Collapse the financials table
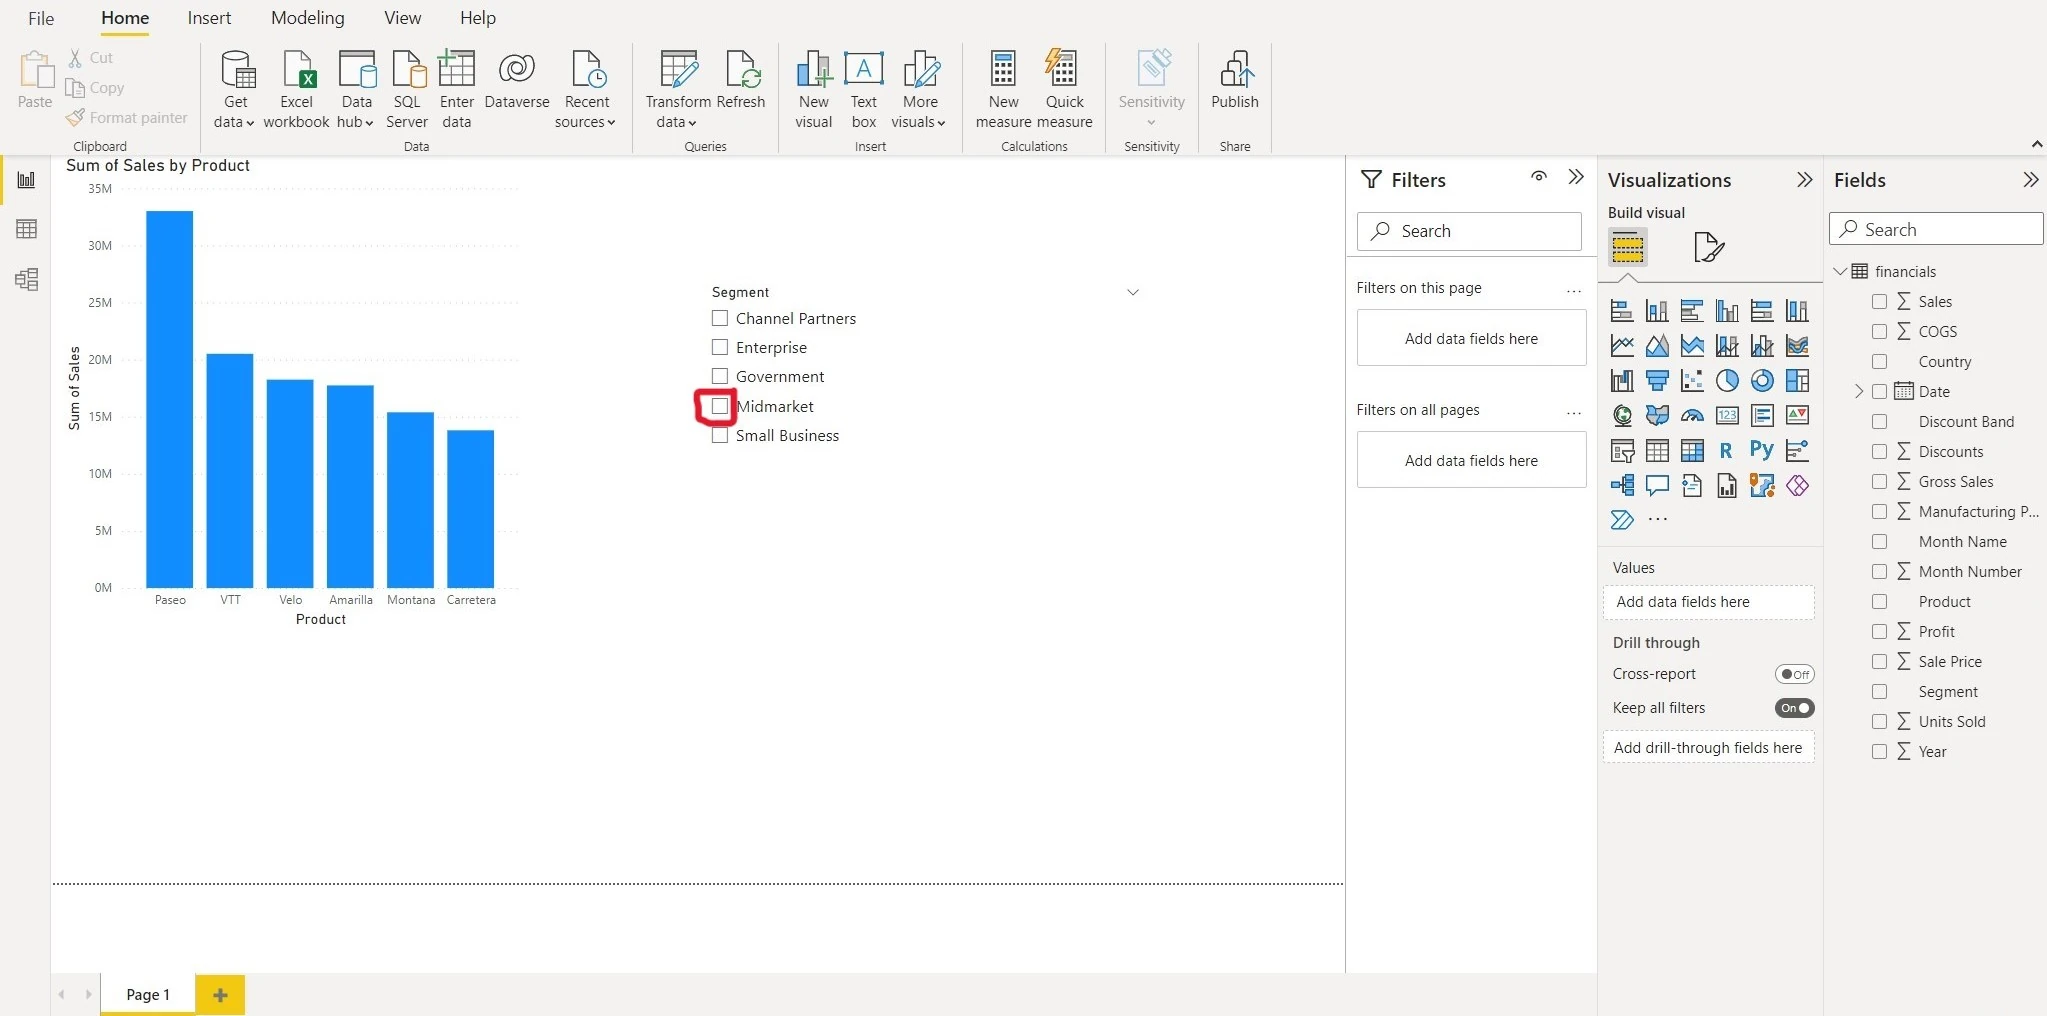2047x1016 pixels. [1840, 271]
